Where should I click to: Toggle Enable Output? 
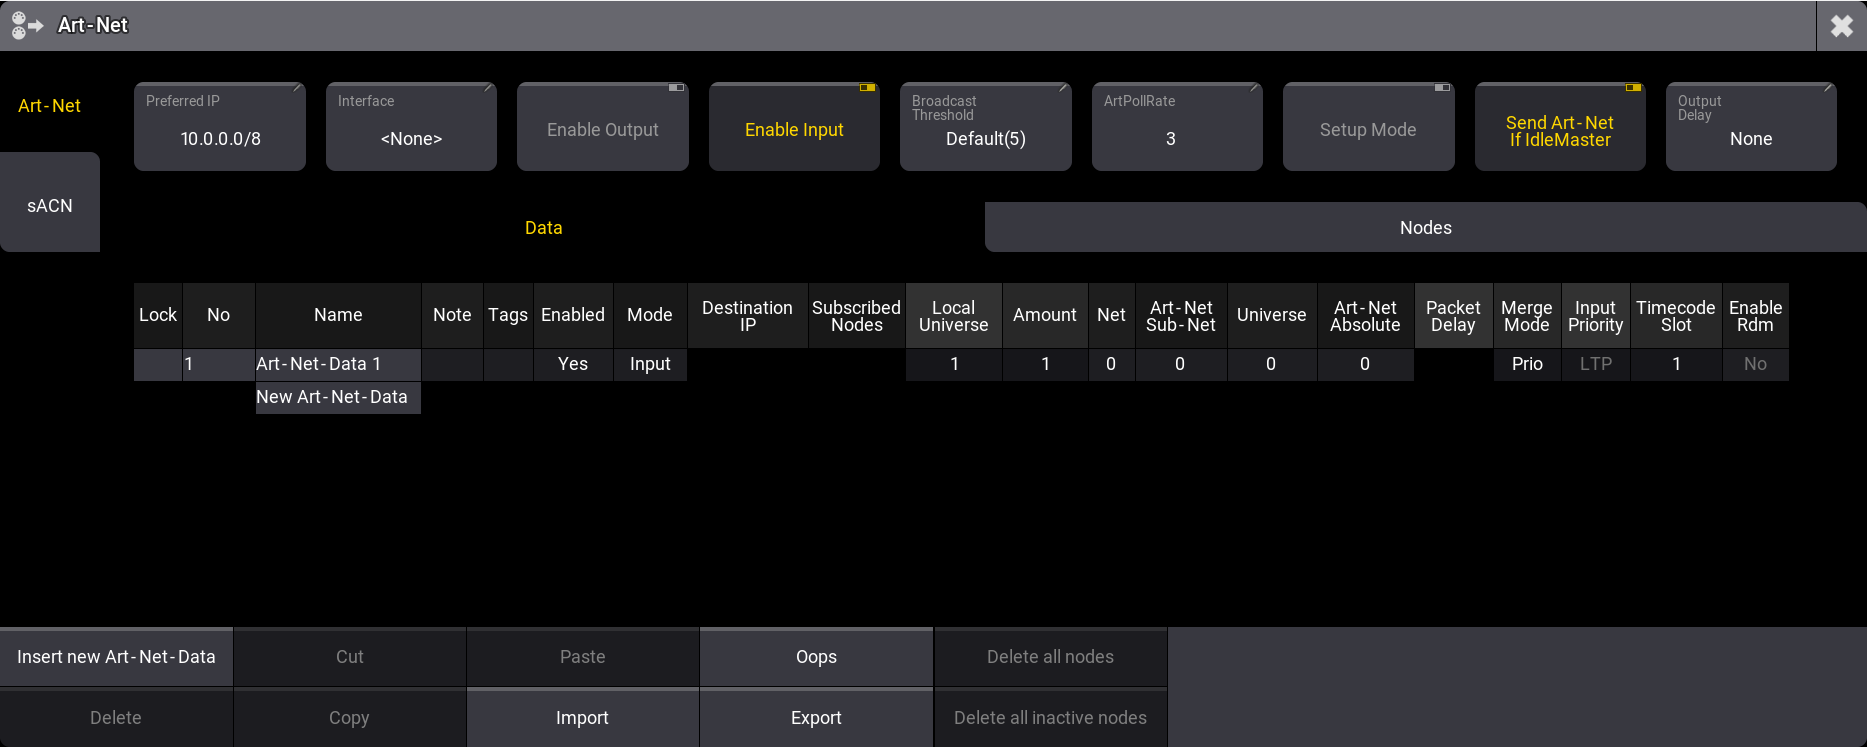(602, 129)
